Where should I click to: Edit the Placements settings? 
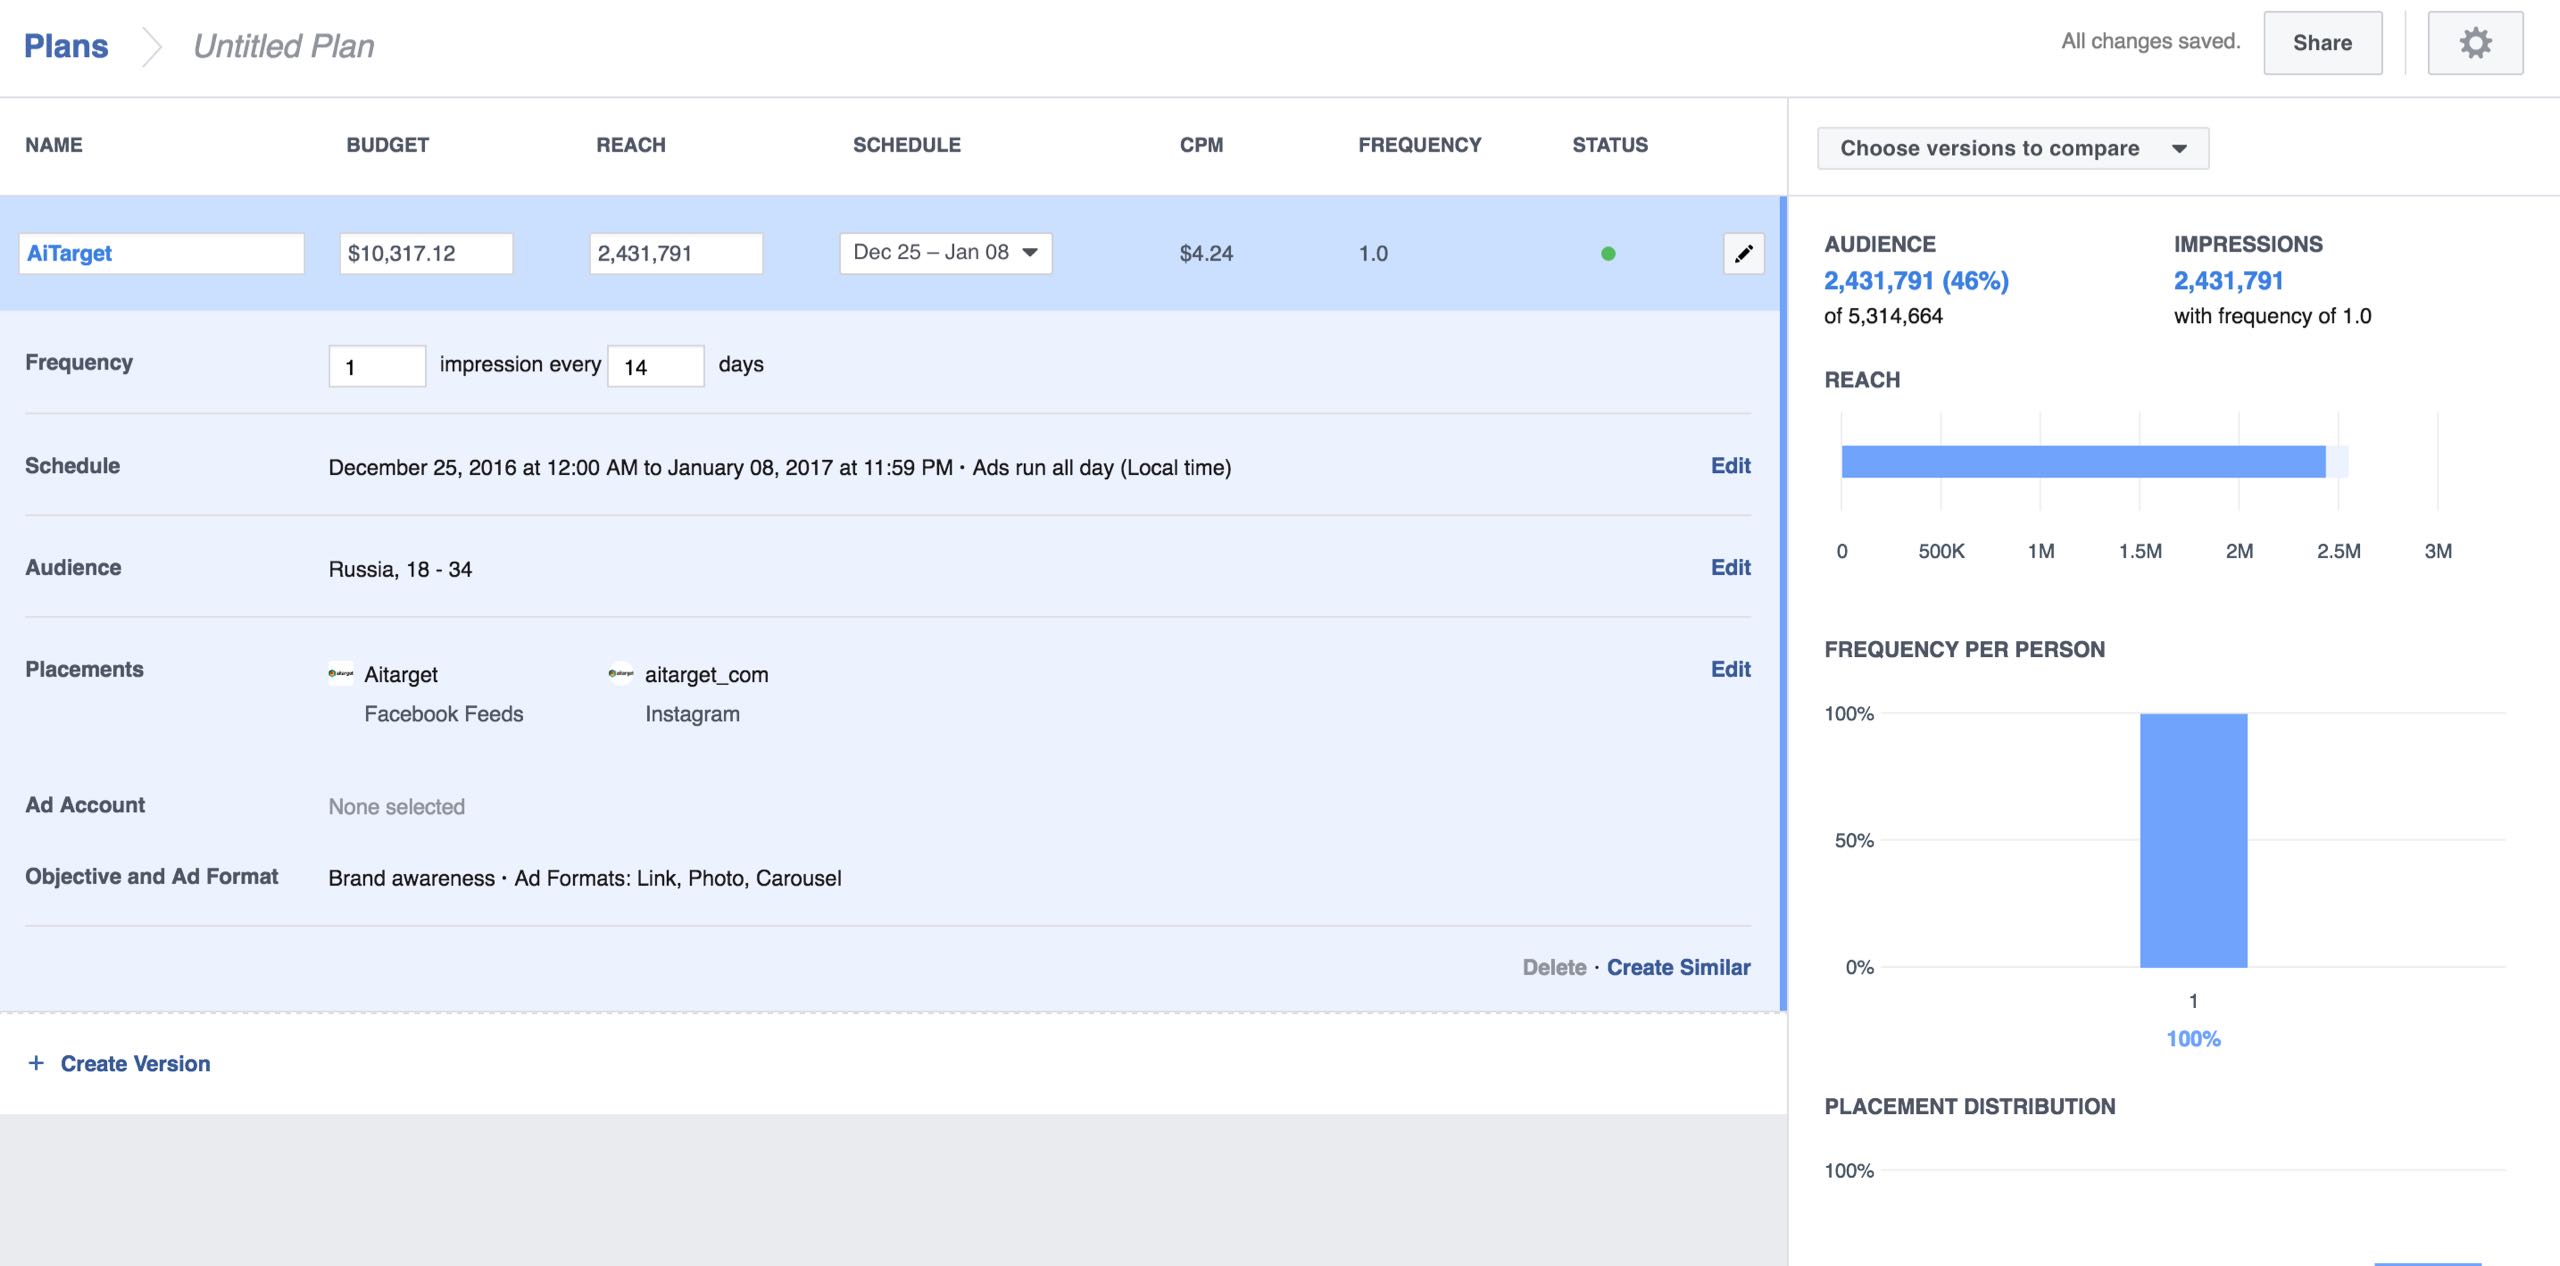(1730, 670)
